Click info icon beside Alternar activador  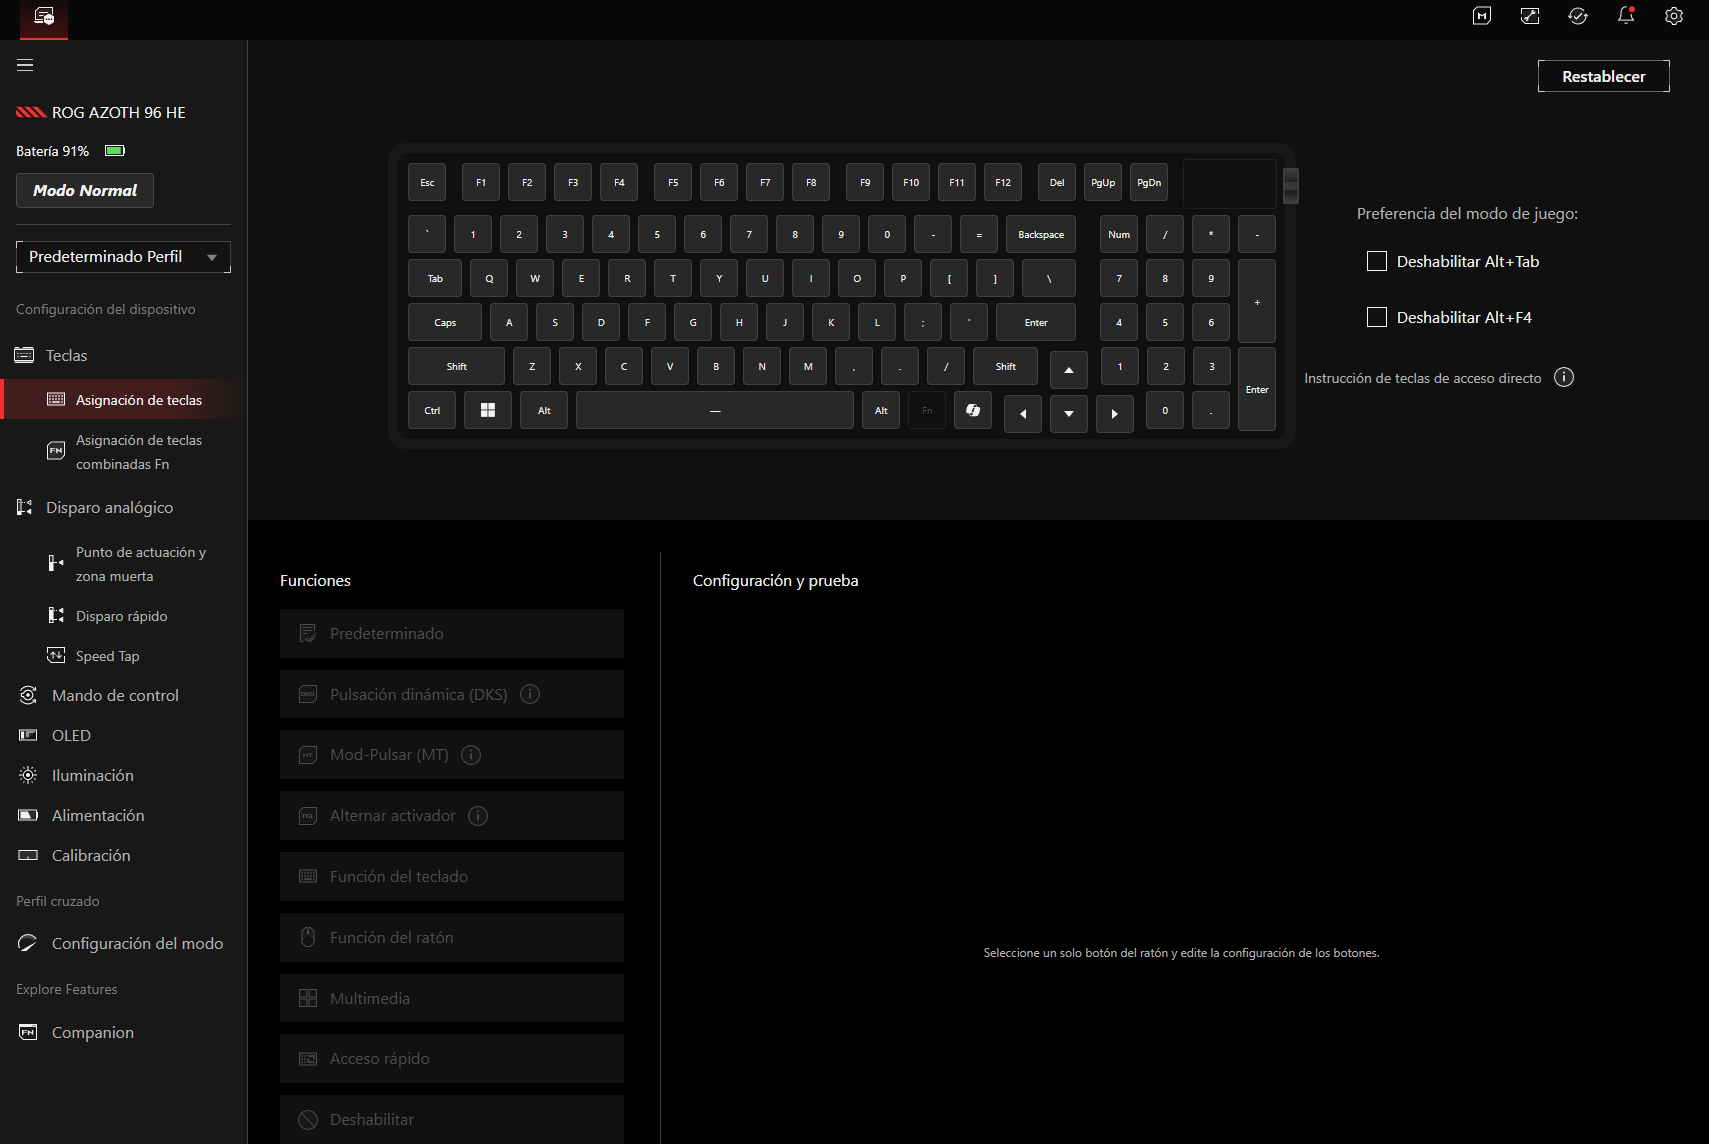click(x=478, y=816)
